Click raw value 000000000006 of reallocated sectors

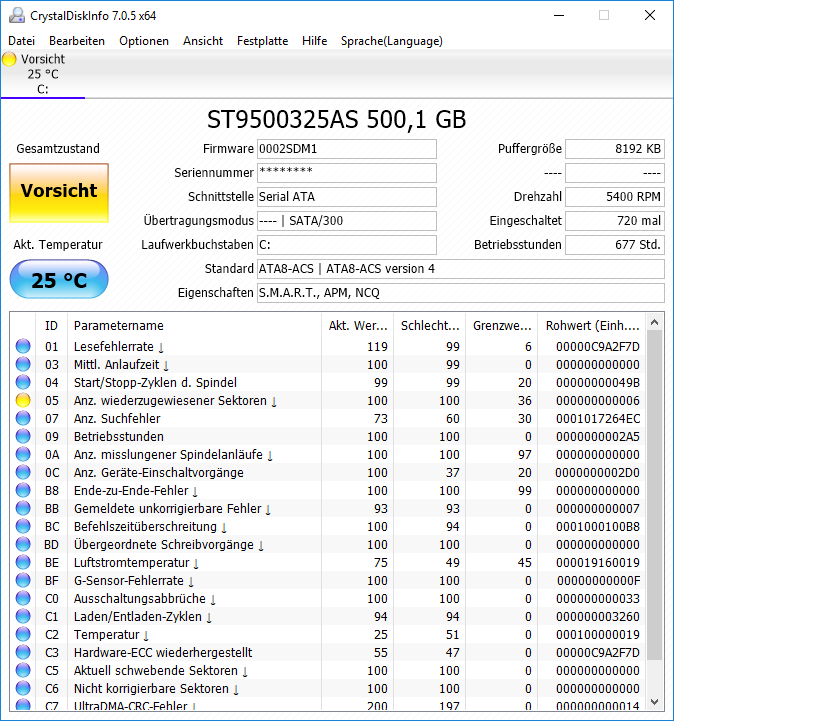(598, 401)
